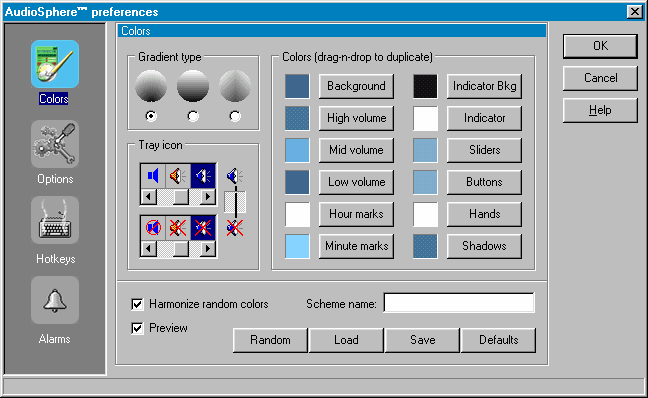This screenshot has width=648, height=398.
Task: Click the Sliders button
Action: (x=484, y=150)
